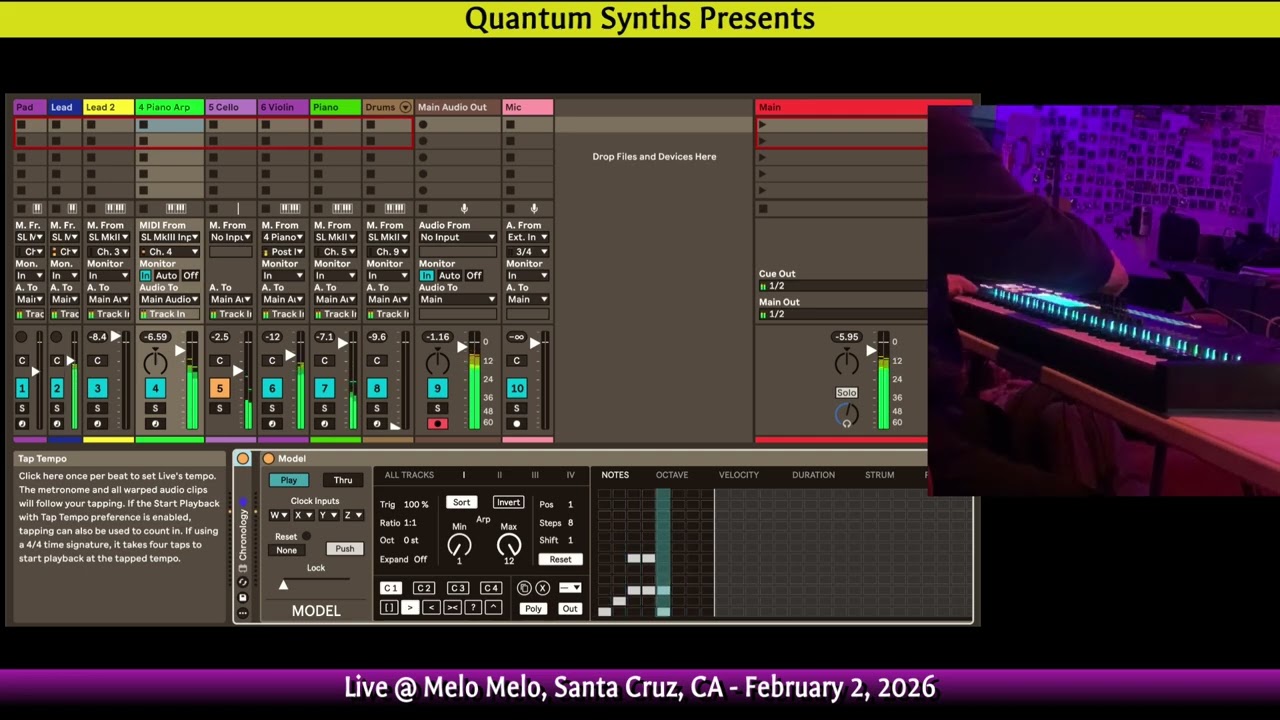
Task: Click the Invert button
Action: click(x=508, y=503)
